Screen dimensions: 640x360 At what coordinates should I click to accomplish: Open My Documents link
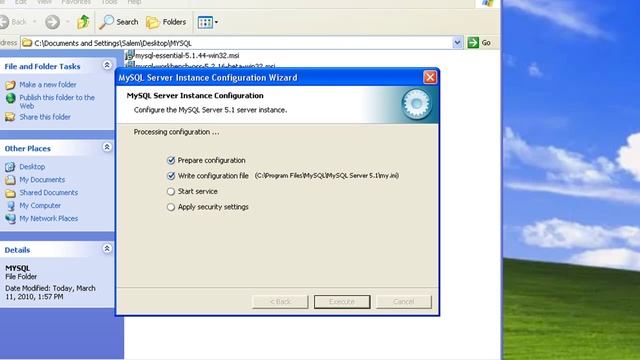(42, 180)
